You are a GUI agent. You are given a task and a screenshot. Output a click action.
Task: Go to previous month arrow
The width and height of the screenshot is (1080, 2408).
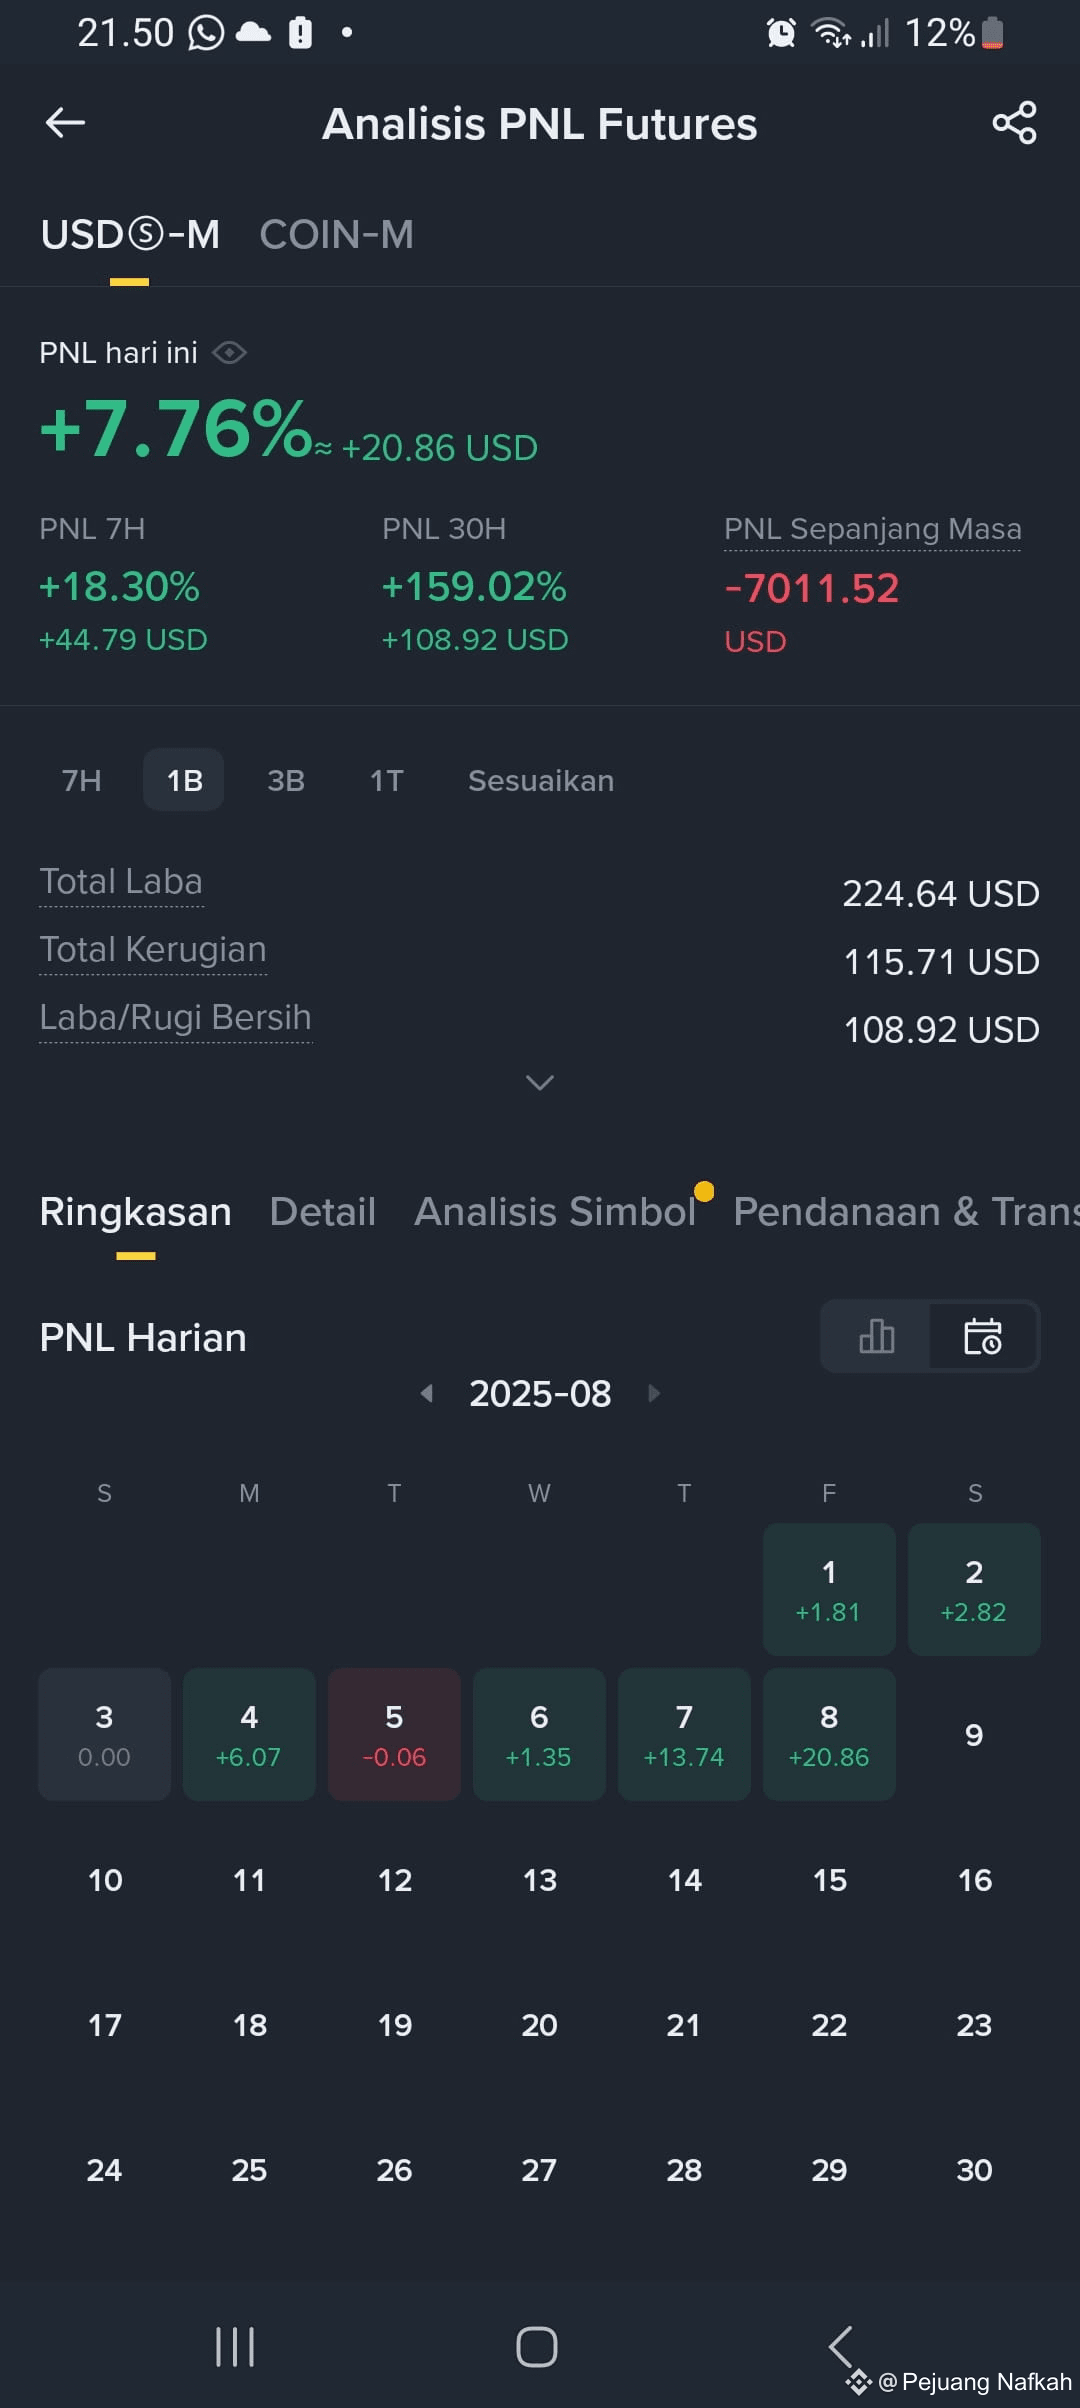[x=427, y=1393]
